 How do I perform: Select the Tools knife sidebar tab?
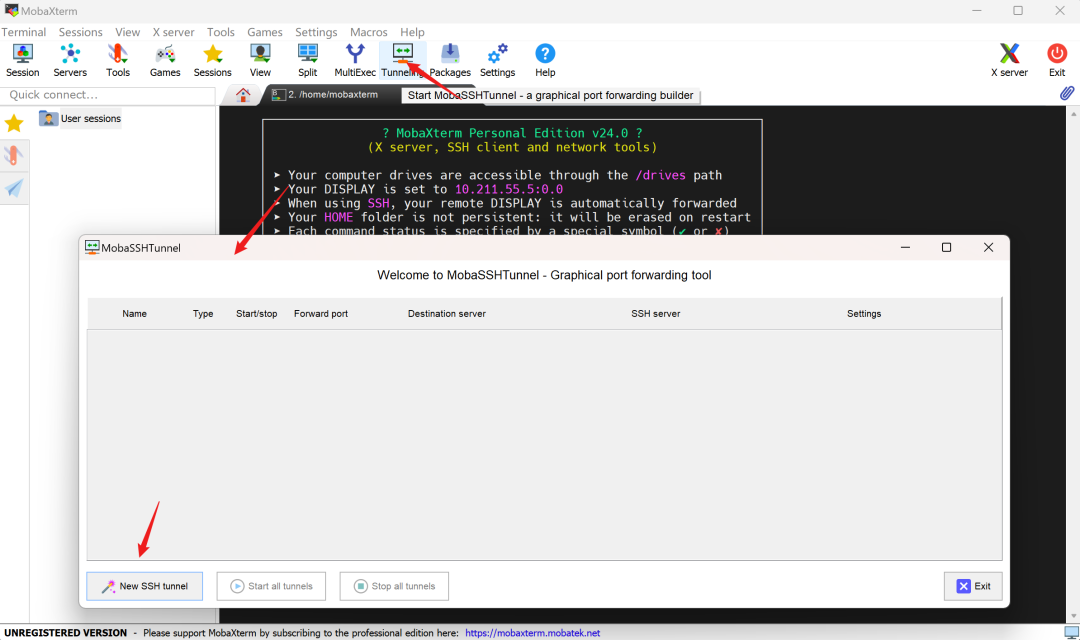(14, 155)
